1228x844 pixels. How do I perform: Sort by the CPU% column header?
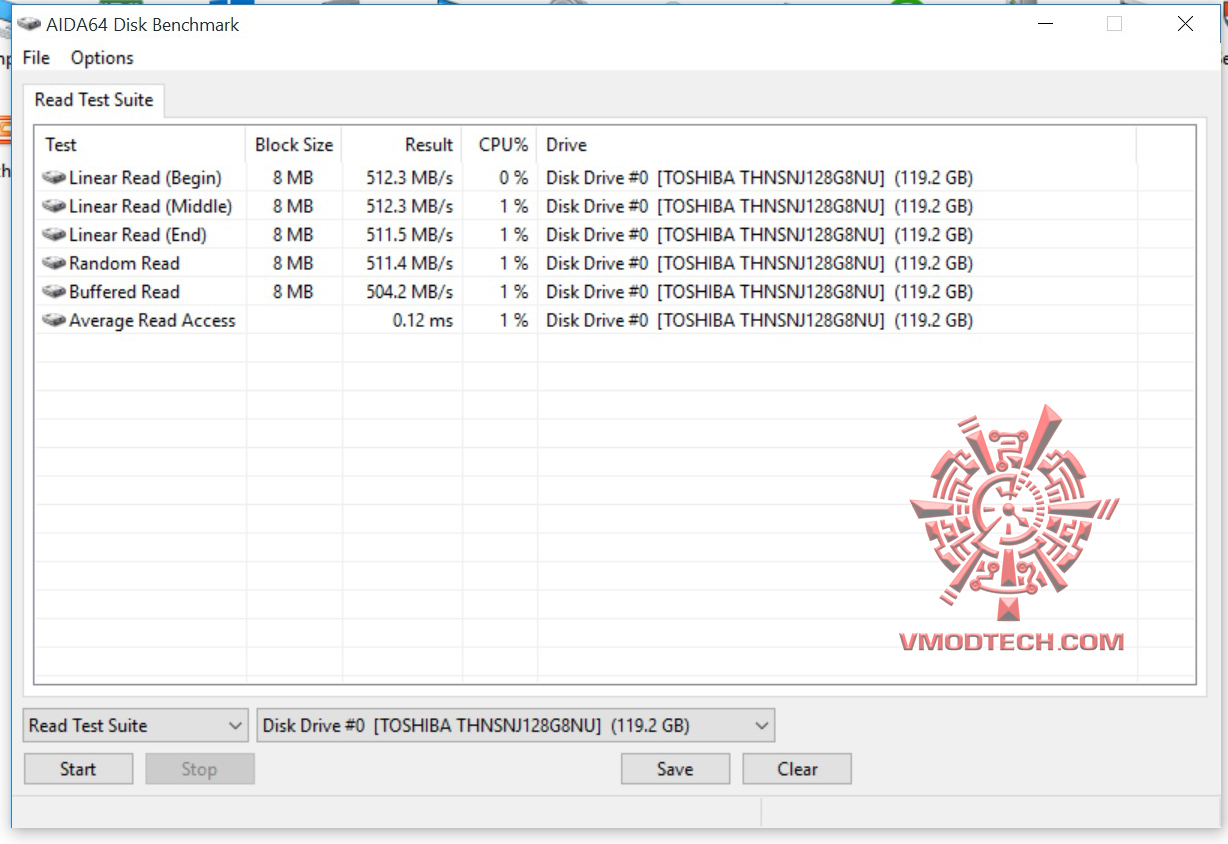pyautogui.click(x=500, y=145)
